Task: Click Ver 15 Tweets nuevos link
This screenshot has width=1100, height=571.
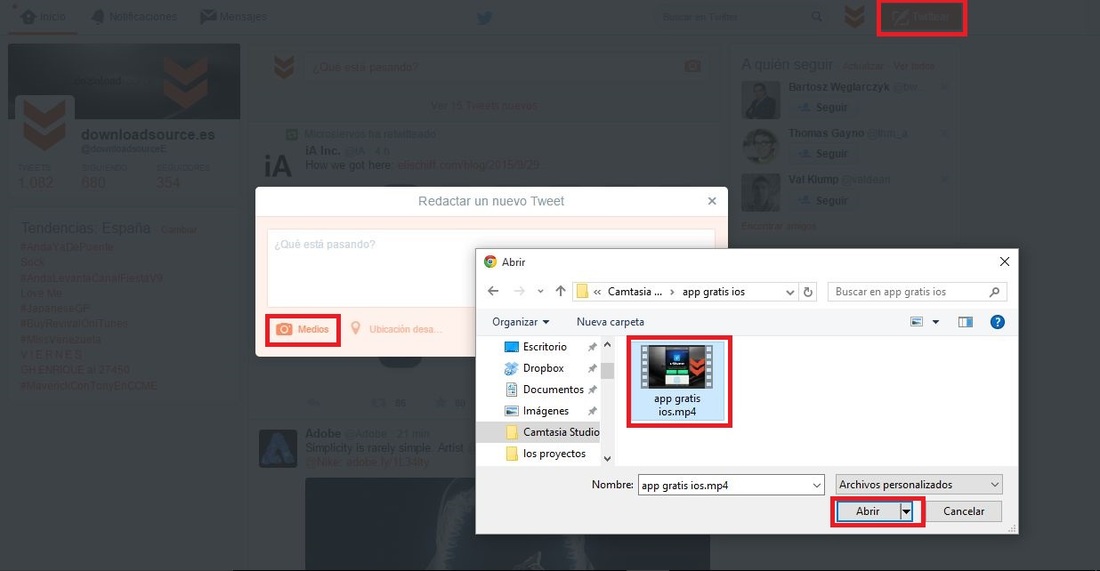Action: point(484,105)
